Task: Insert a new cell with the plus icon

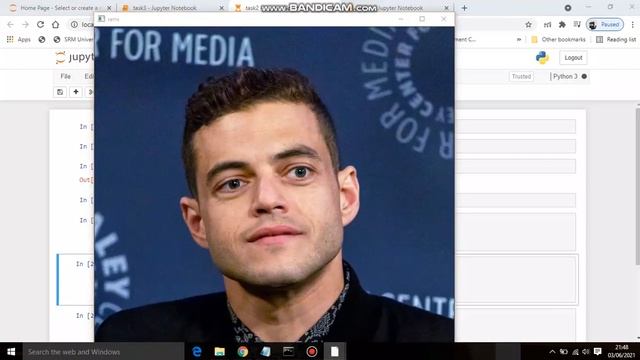Action: point(76,92)
